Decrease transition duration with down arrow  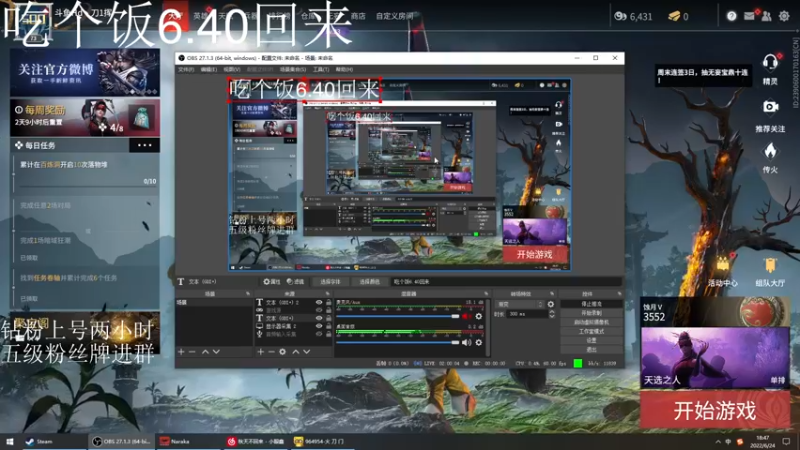click(x=552, y=317)
